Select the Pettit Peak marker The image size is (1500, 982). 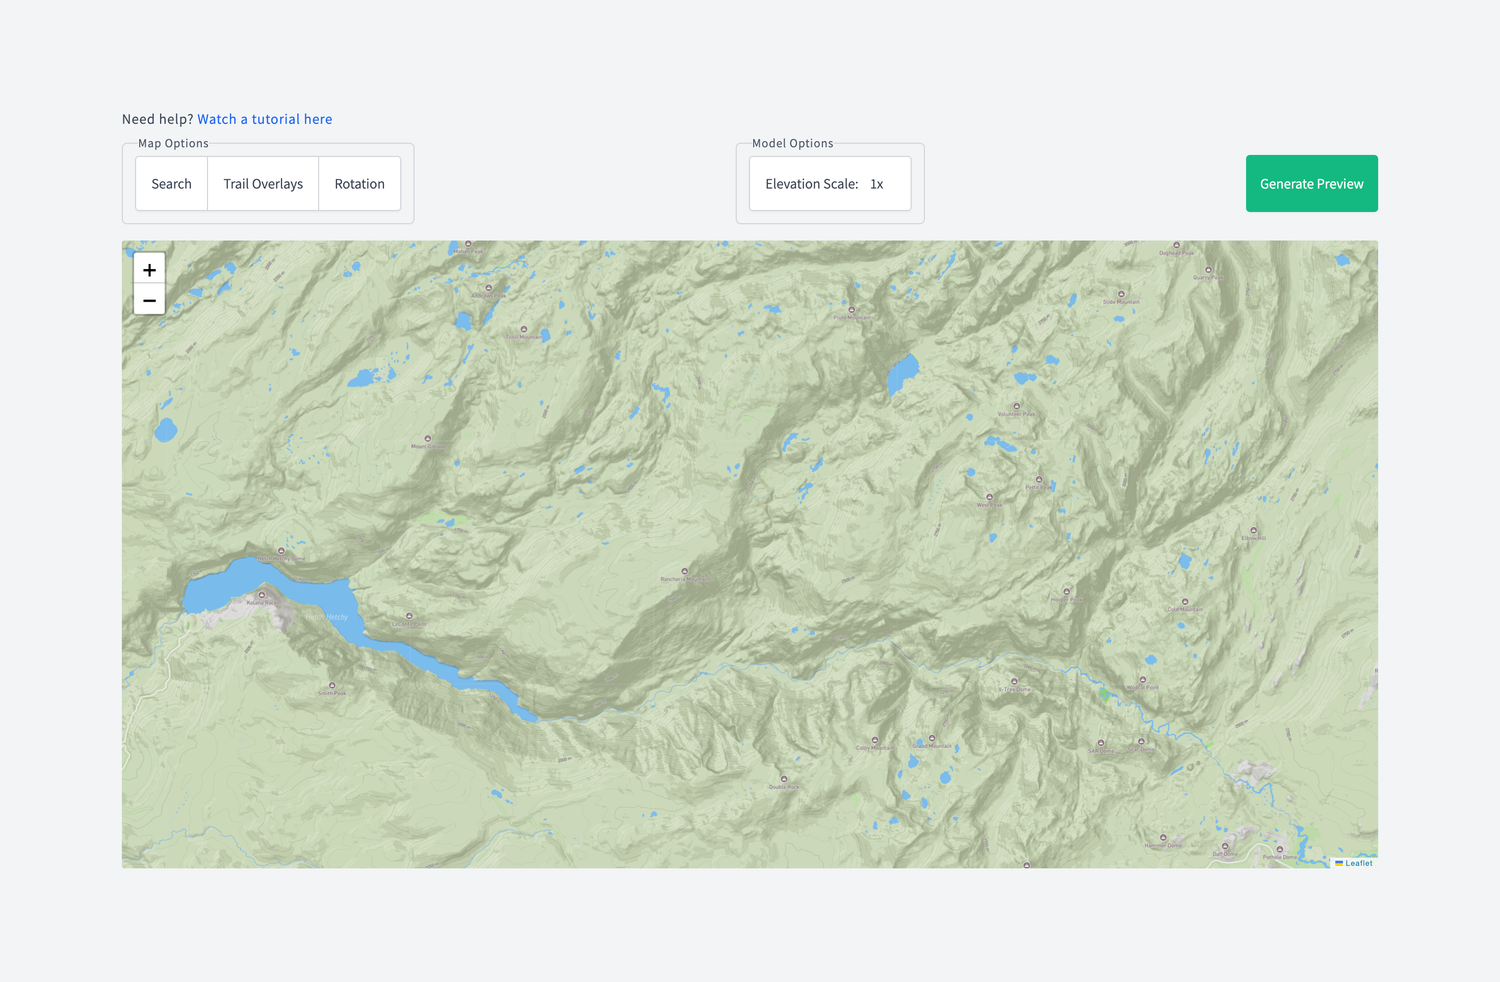tap(1039, 480)
